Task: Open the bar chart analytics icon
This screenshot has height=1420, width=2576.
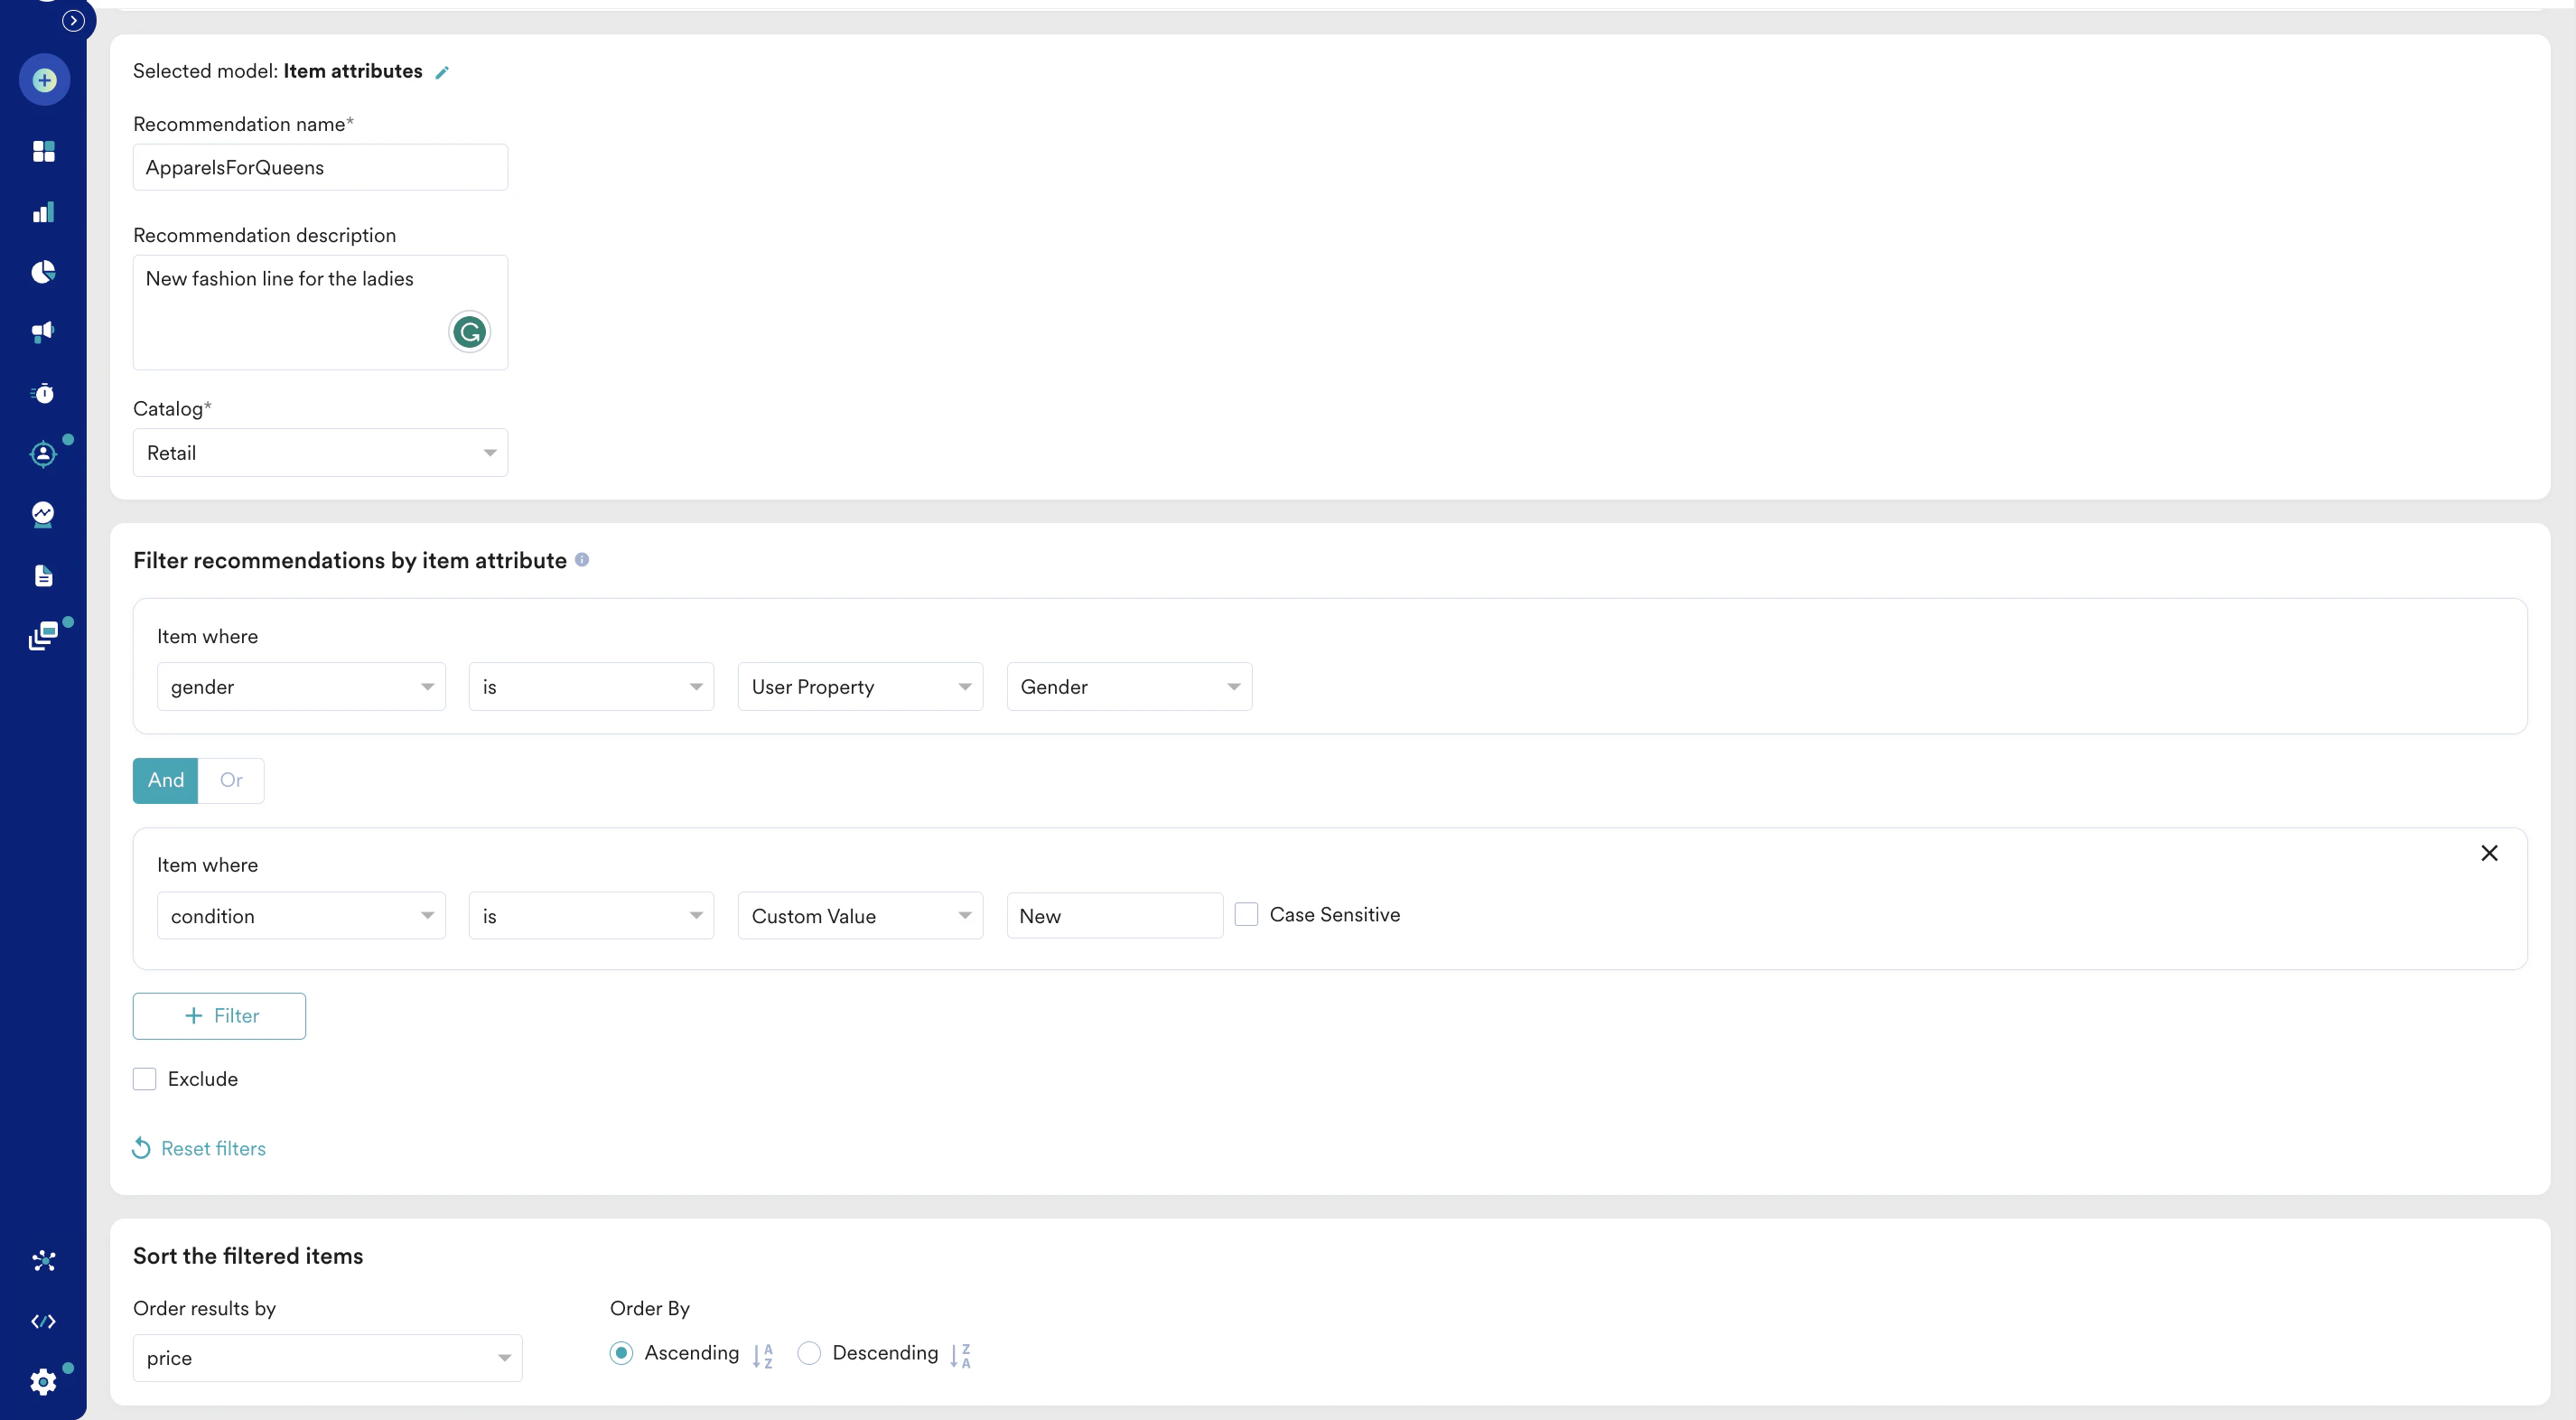Action: (x=43, y=212)
